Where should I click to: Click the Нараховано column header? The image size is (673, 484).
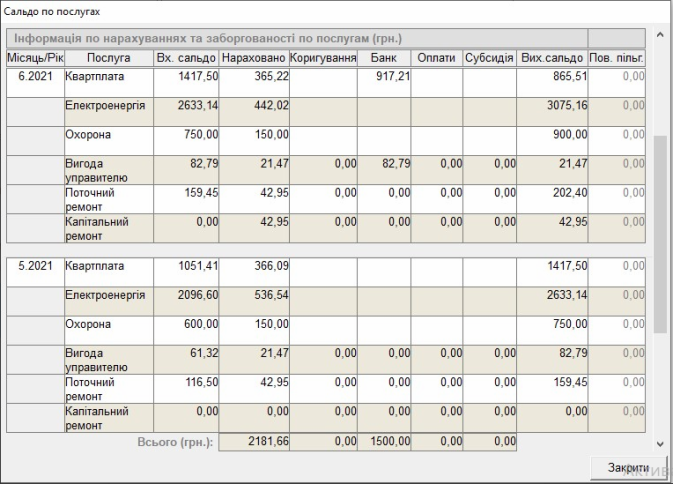(254, 58)
